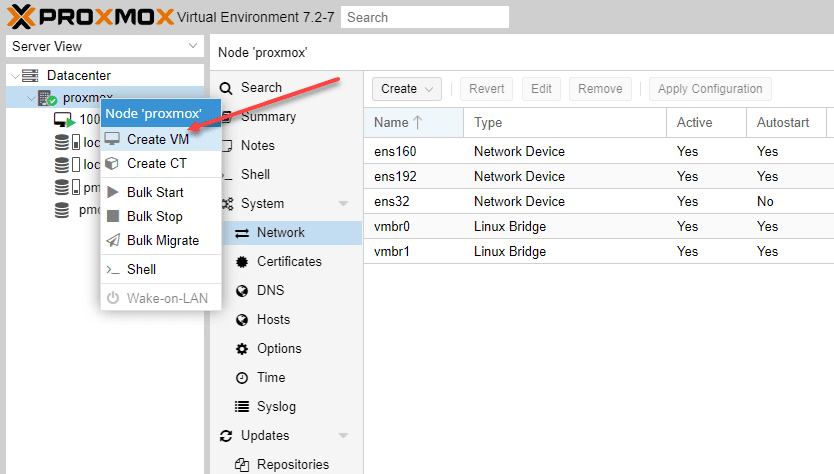Open the Create network dropdown button

(407, 89)
